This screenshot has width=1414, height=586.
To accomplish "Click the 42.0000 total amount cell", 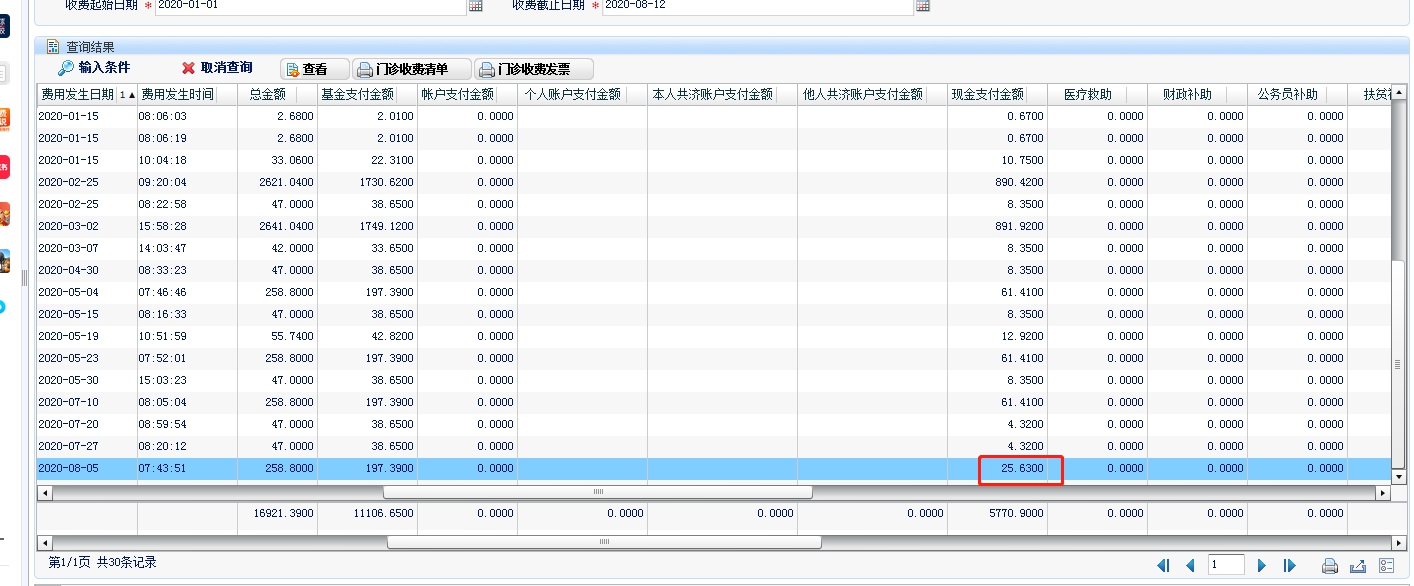I will 277,248.
